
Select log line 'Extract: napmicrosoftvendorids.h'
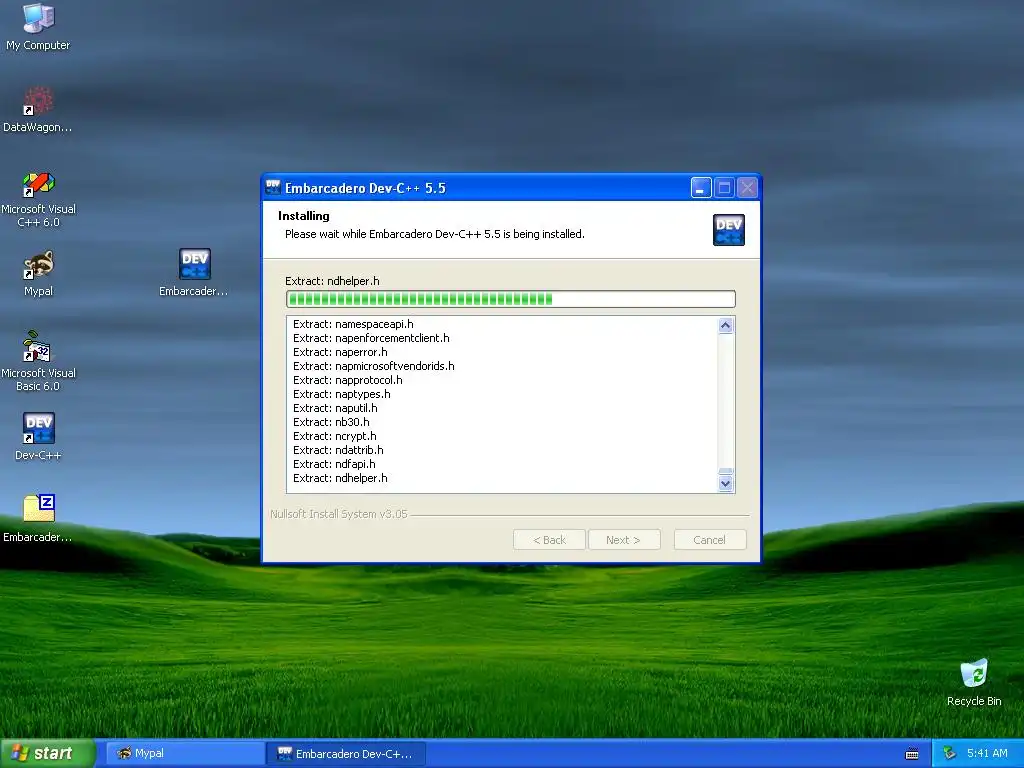pos(374,366)
